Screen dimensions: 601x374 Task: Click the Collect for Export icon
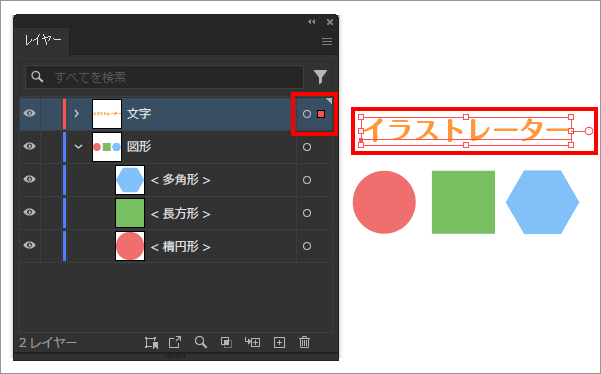[x=151, y=343]
